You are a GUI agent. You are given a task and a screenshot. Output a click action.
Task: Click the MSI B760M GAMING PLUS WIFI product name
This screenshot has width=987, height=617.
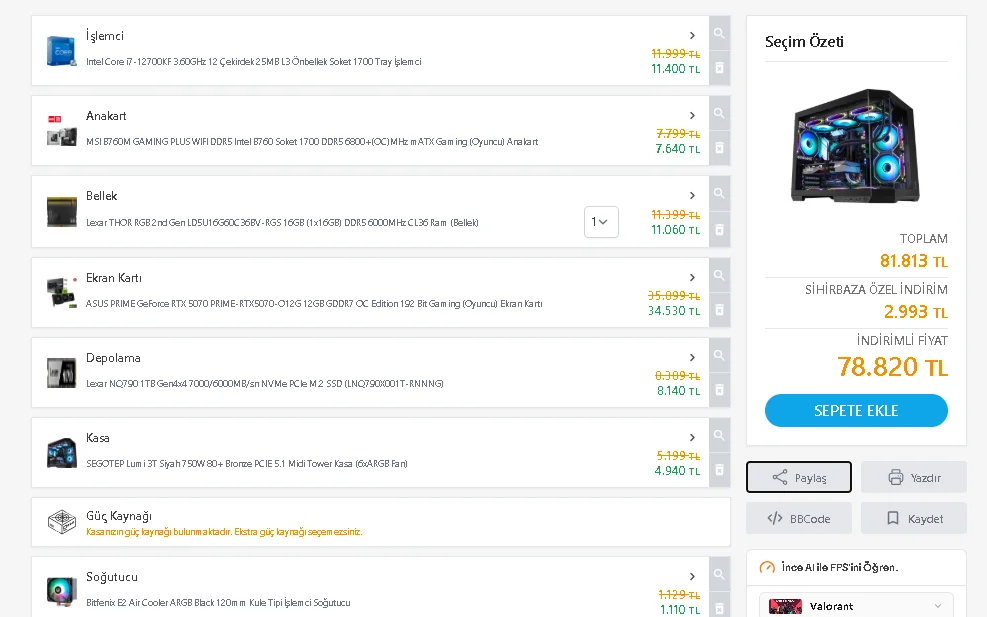click(312, 142)
